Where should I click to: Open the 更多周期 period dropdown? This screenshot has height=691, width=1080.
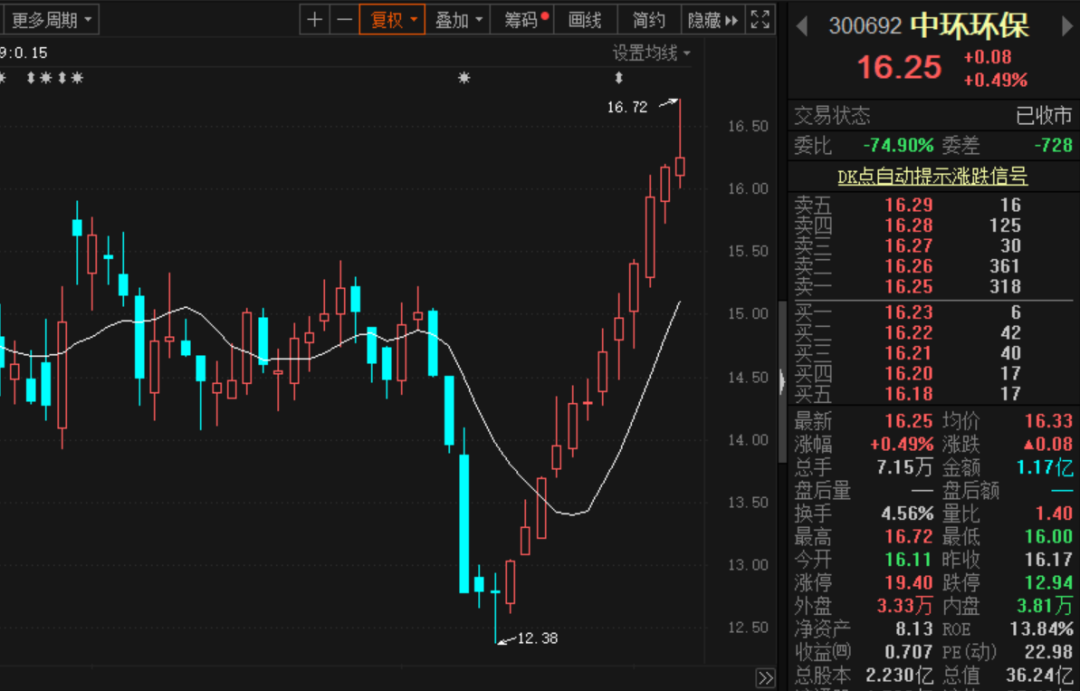tap(50, 19)
